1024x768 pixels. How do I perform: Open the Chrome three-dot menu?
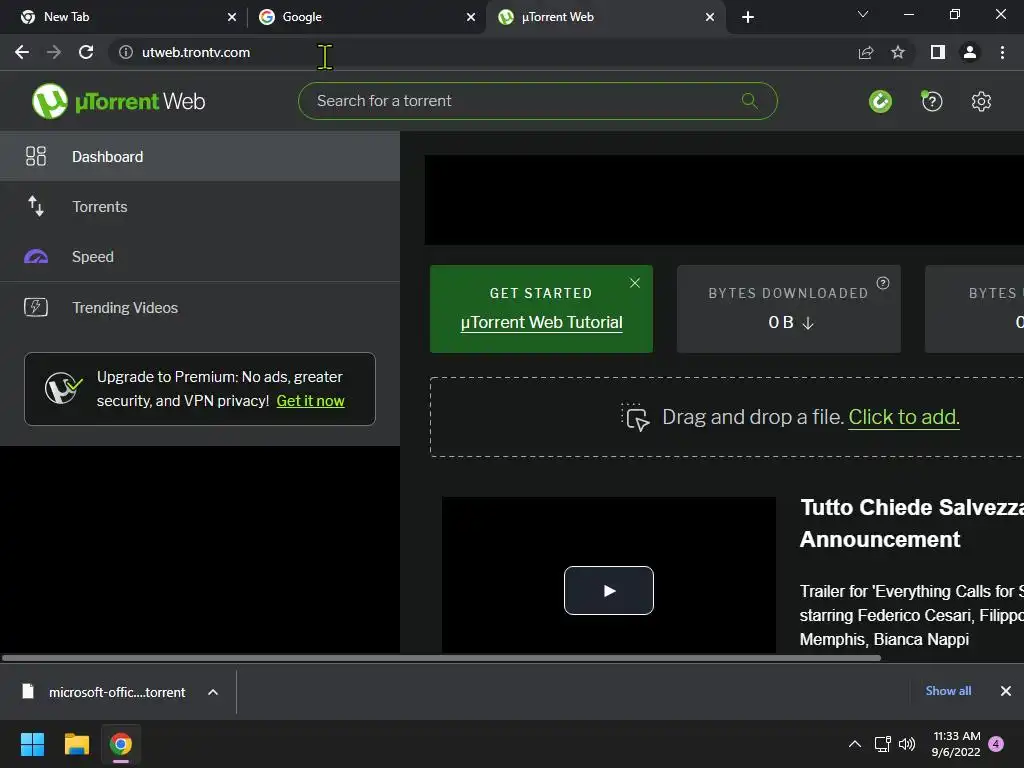point(1002,52)
